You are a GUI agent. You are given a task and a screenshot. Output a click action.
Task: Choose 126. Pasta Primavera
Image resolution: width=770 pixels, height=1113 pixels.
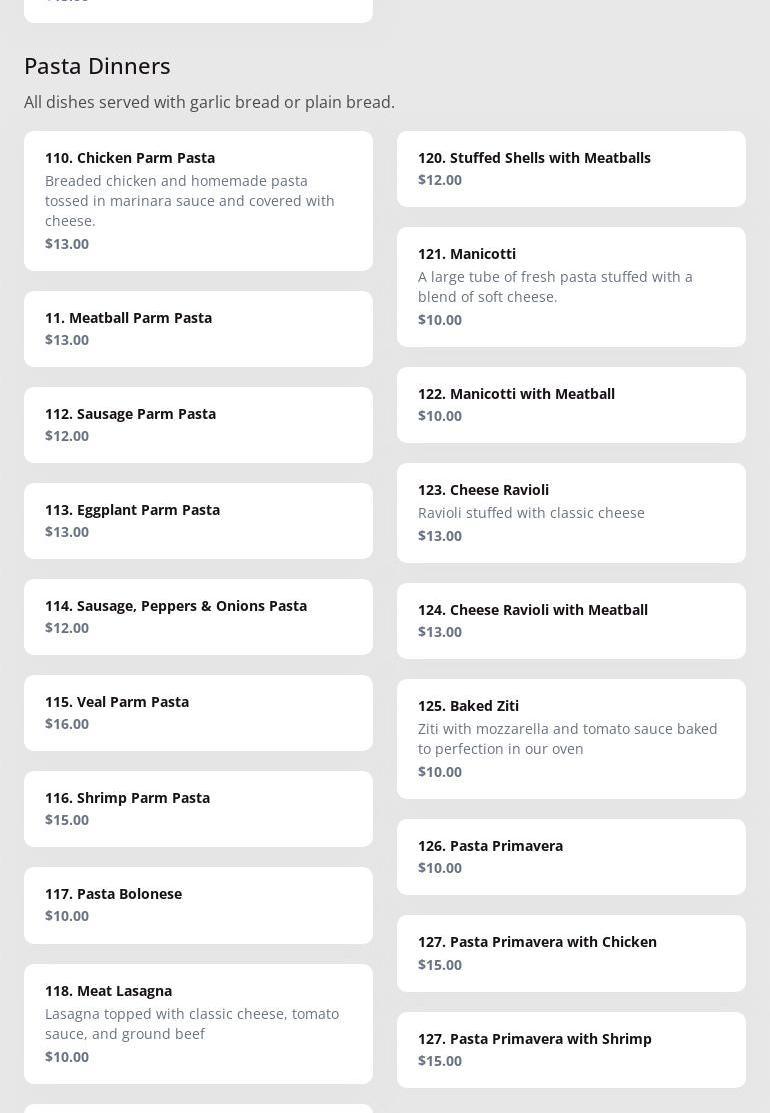[571, 856]
